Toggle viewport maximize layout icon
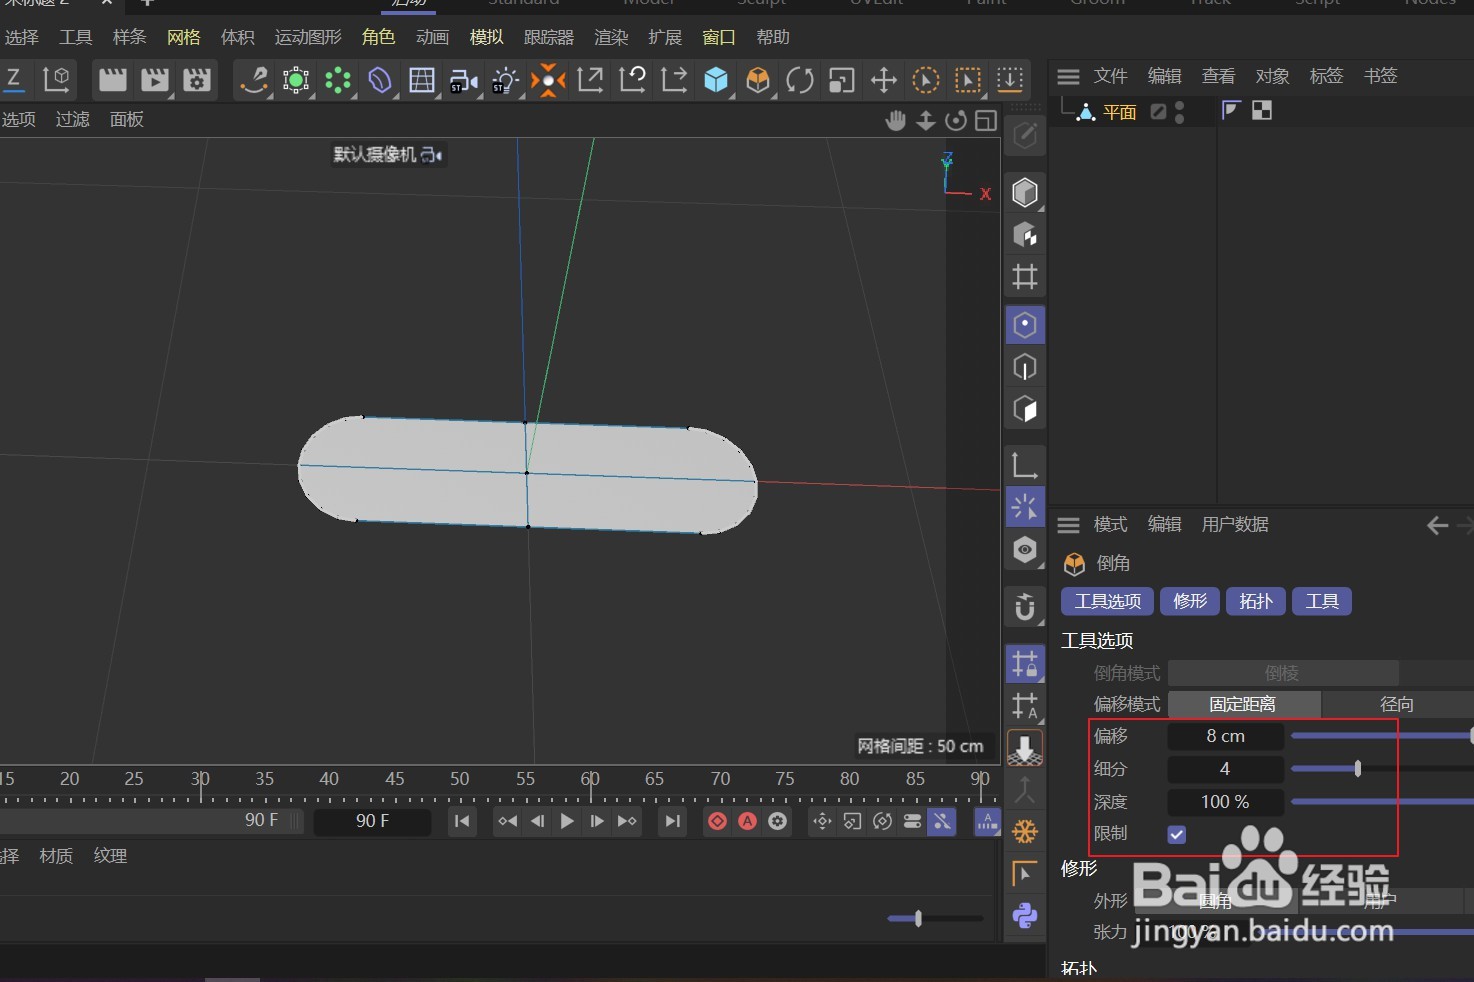This screenshot has height=982, width=1474. (986, 121)
